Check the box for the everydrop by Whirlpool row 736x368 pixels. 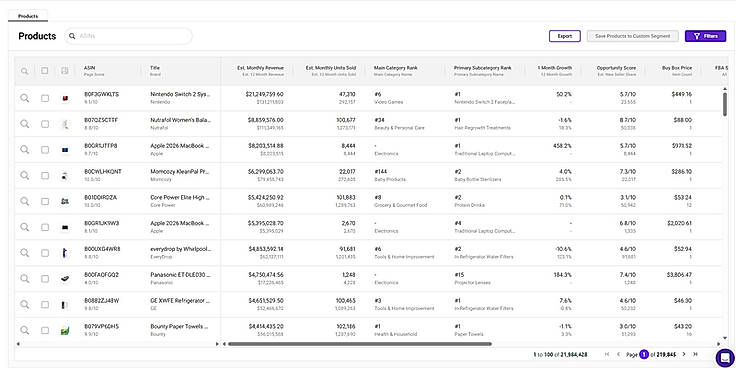click(45, 253)
